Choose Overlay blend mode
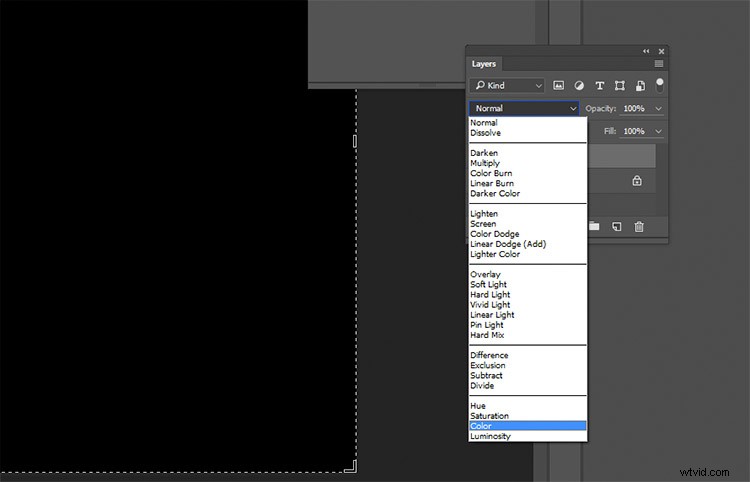 [x=528, y=274]
